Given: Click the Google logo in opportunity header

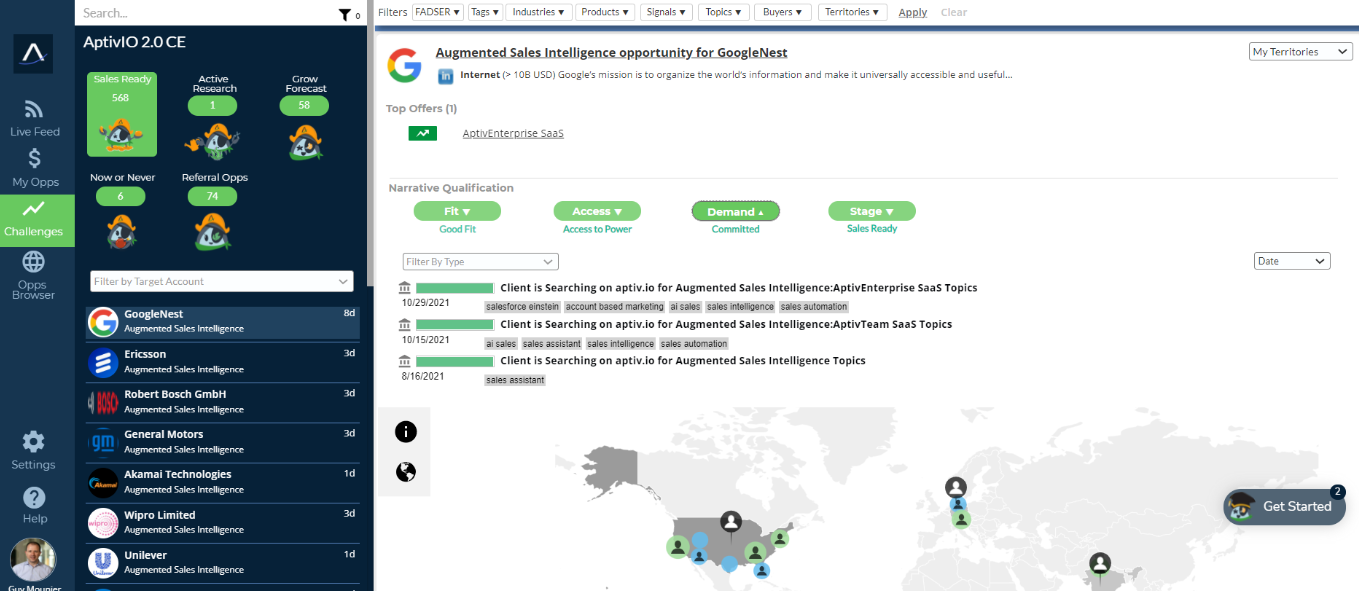Looking at the screenshot, I should coord(405,65).
